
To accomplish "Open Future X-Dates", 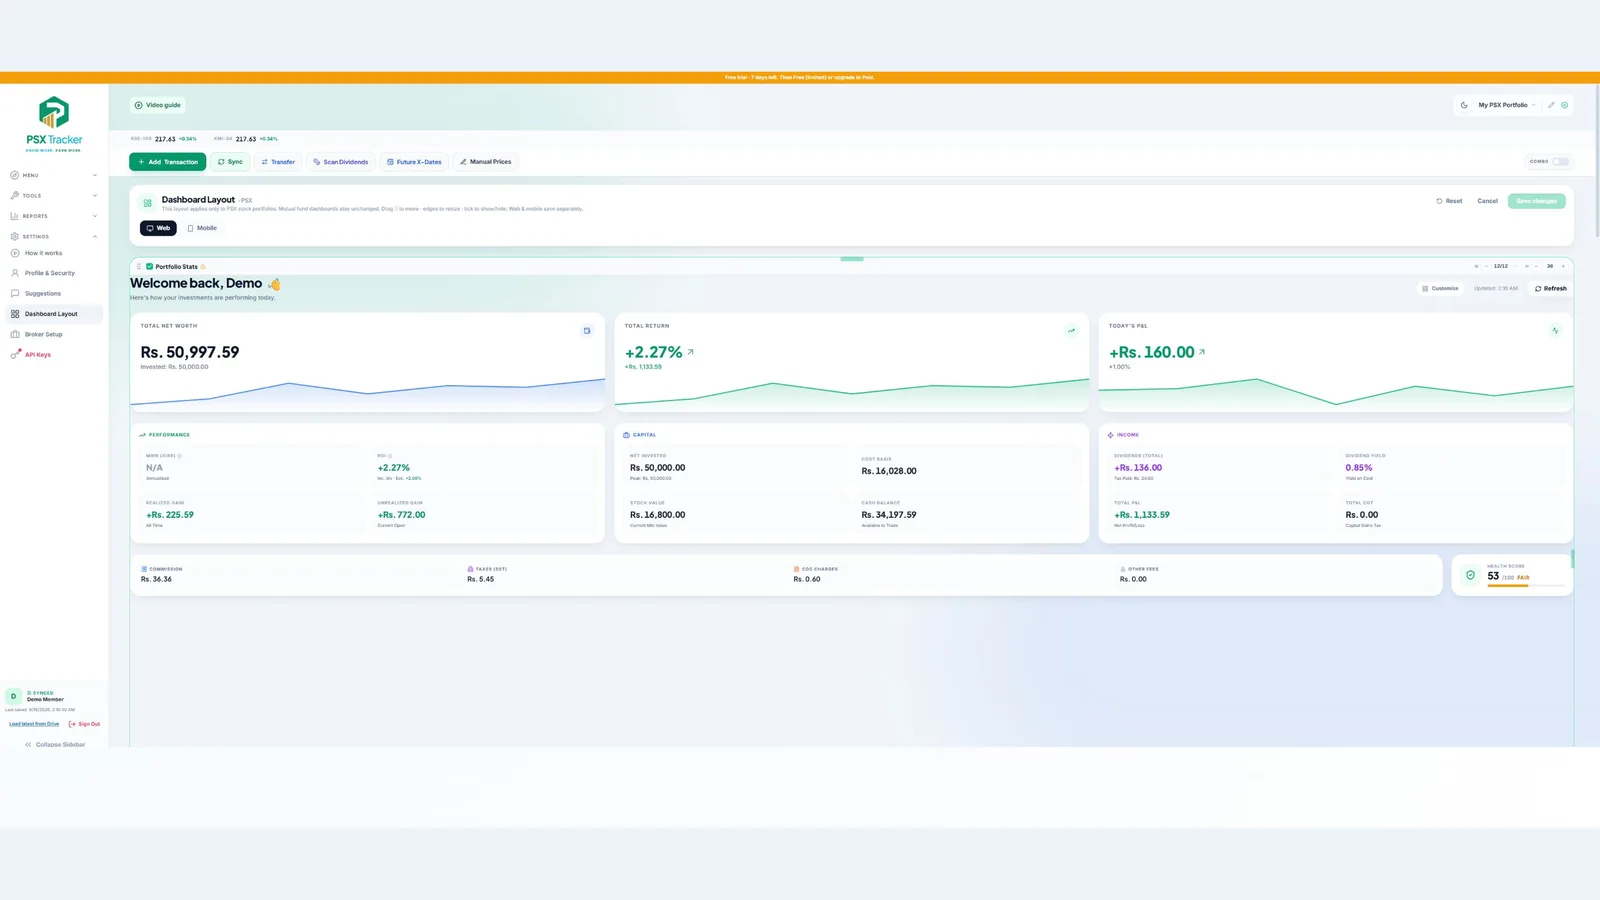I will [x=414, y=162].
